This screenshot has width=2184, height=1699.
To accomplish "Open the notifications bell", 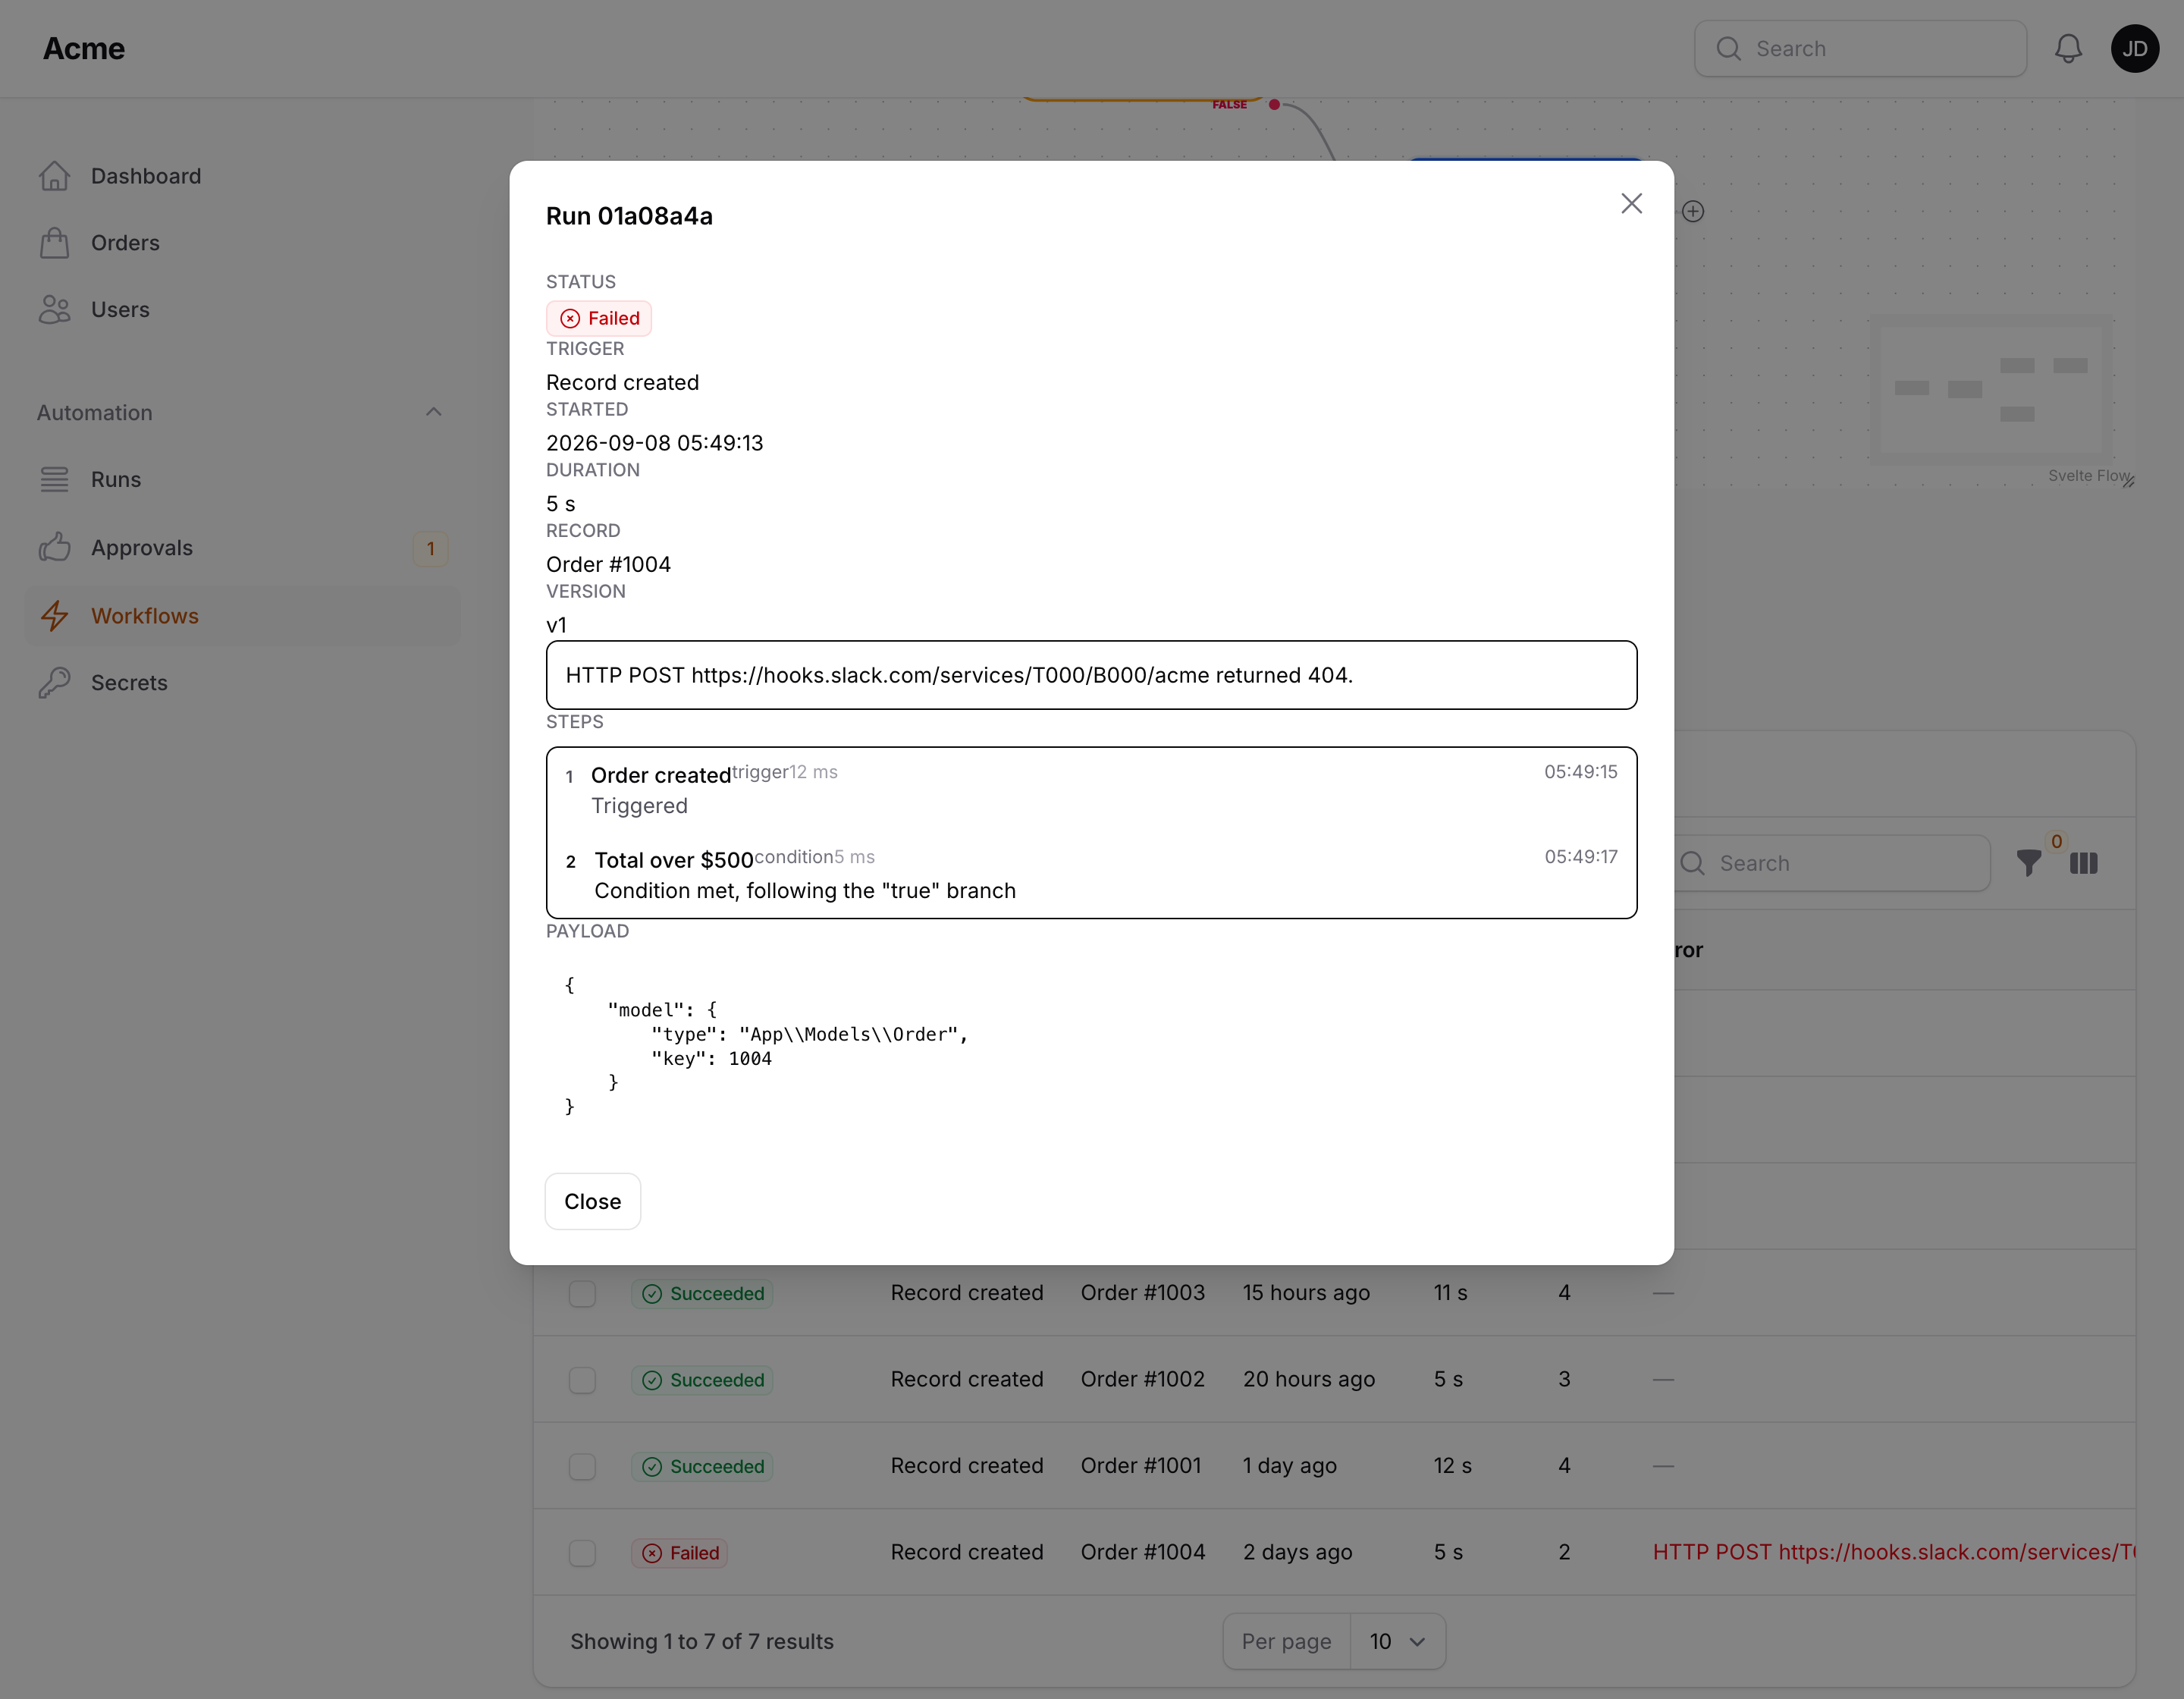I will pyautogui.click(x=2068, y=49).
